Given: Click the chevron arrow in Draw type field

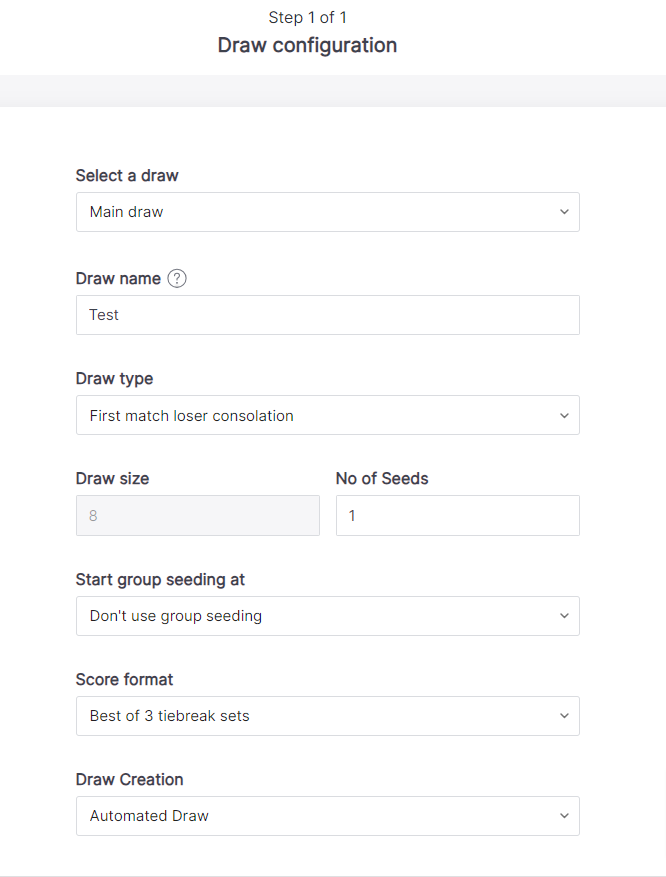Looking at the screenshot, I should (x=564, y=416).
